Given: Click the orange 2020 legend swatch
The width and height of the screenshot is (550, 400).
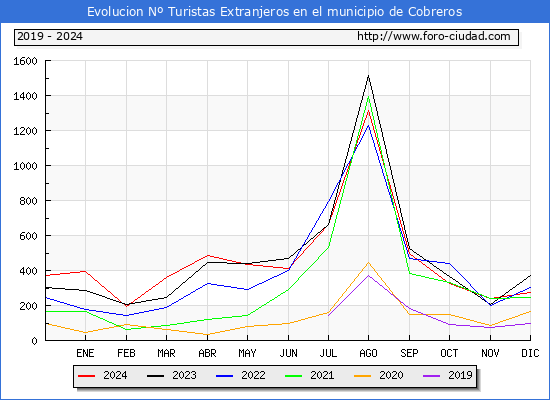Looking at the screenshot, I should pos(363,376).
